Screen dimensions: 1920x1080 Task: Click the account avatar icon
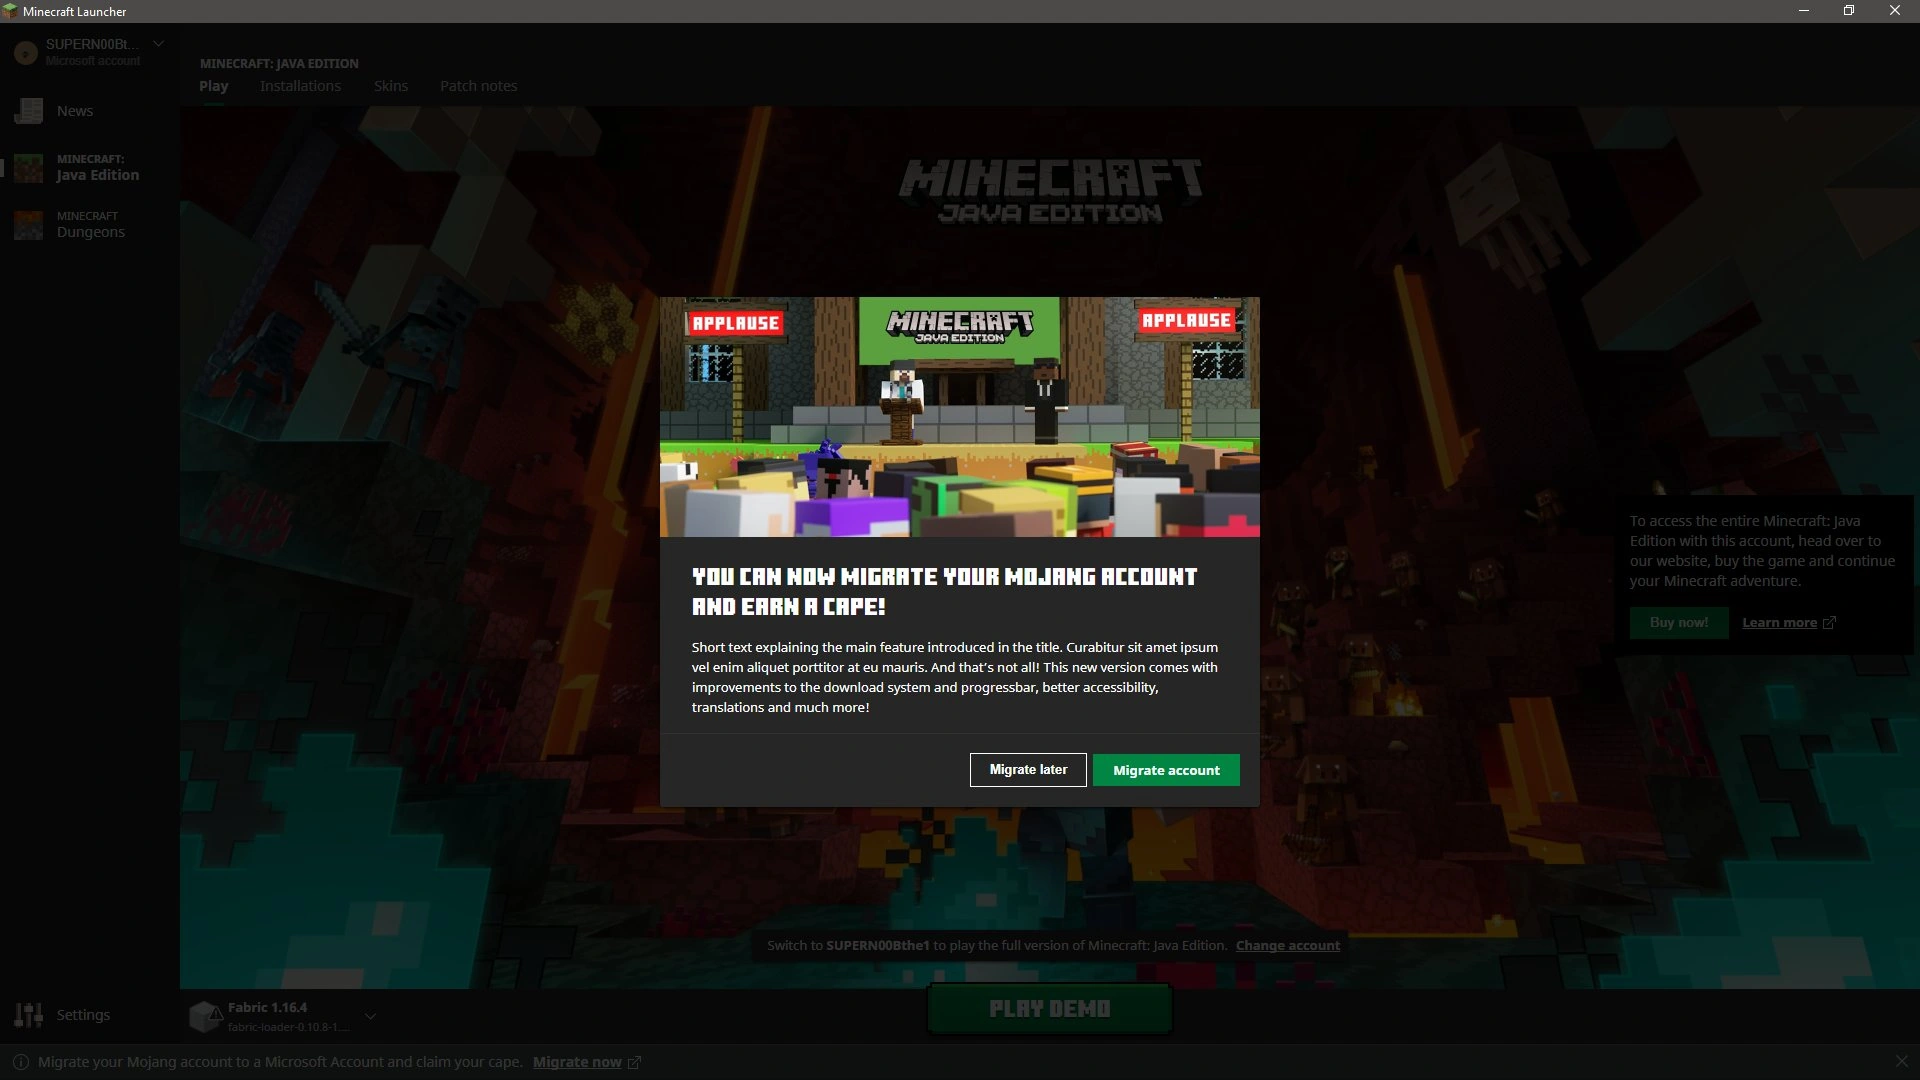coord(26,52)
